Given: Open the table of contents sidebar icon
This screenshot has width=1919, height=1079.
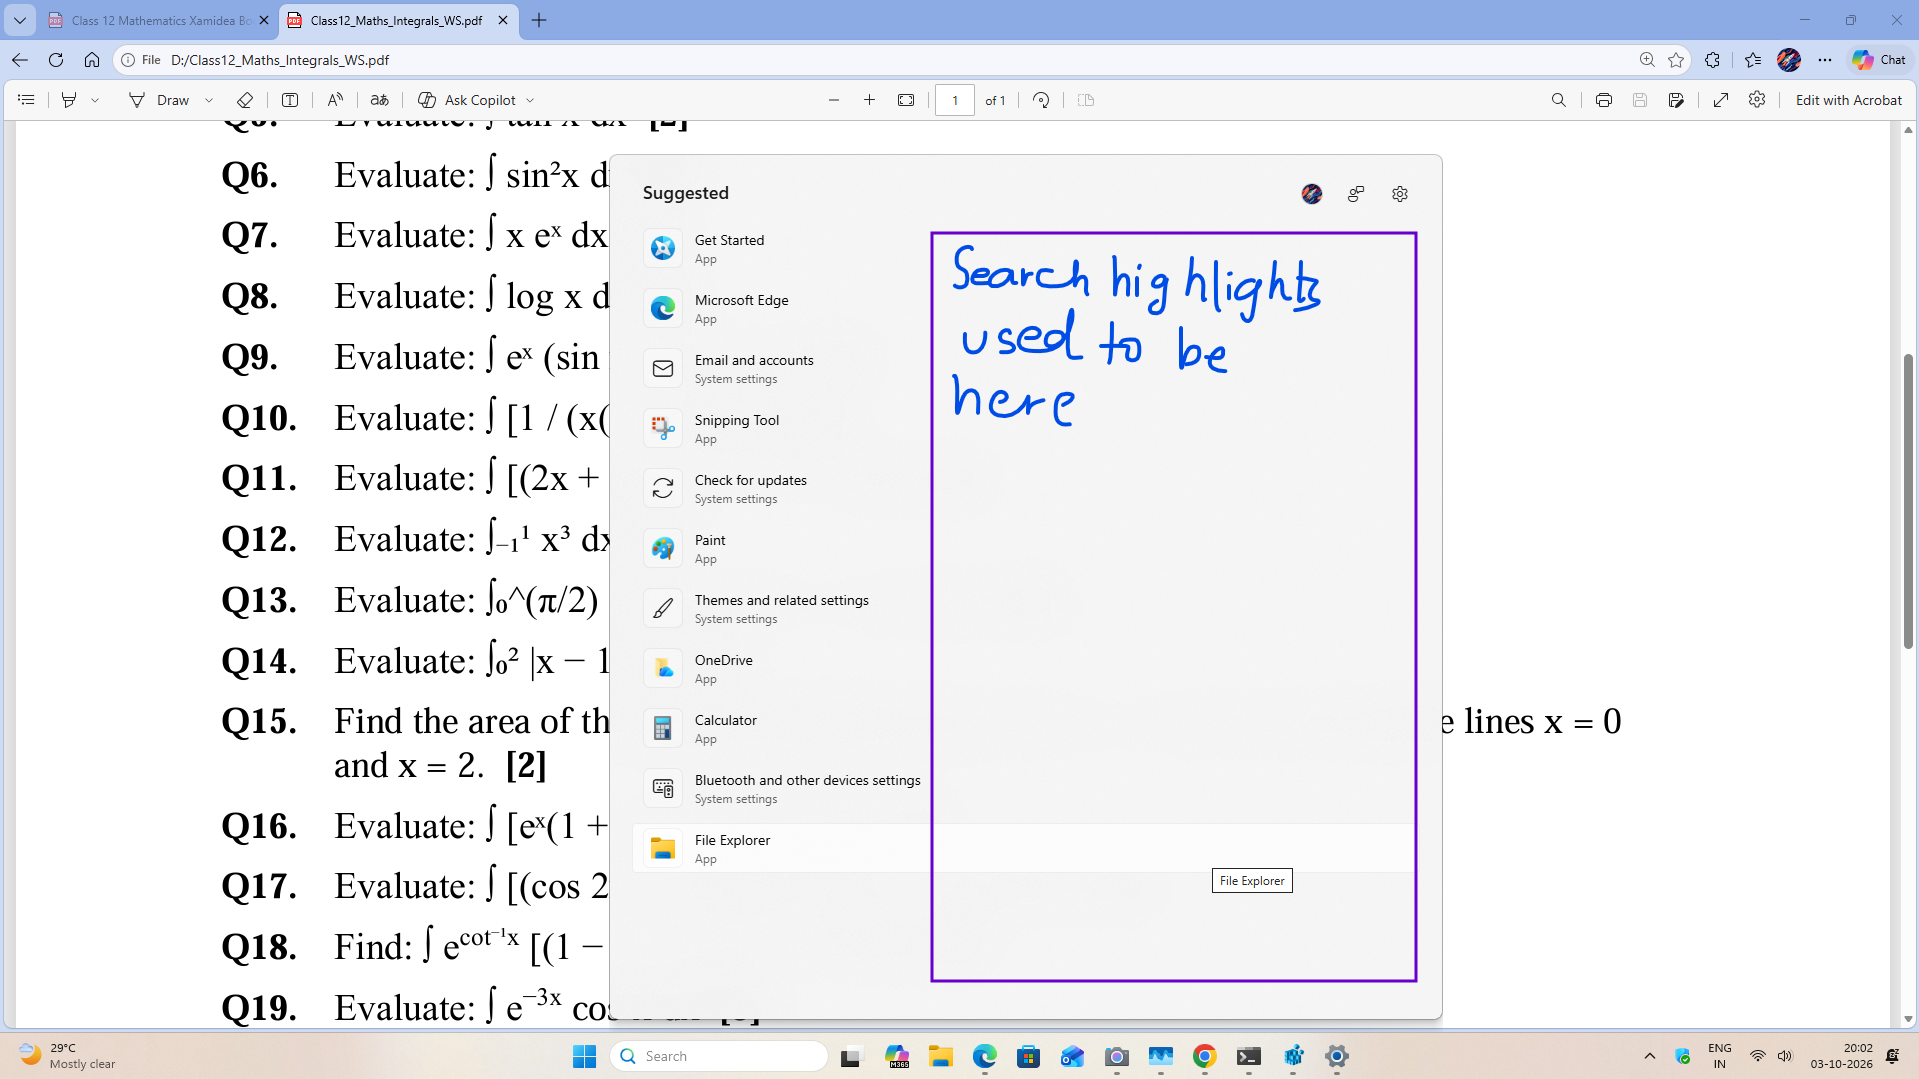Looking at the screenshot, I should click(26, 100).
